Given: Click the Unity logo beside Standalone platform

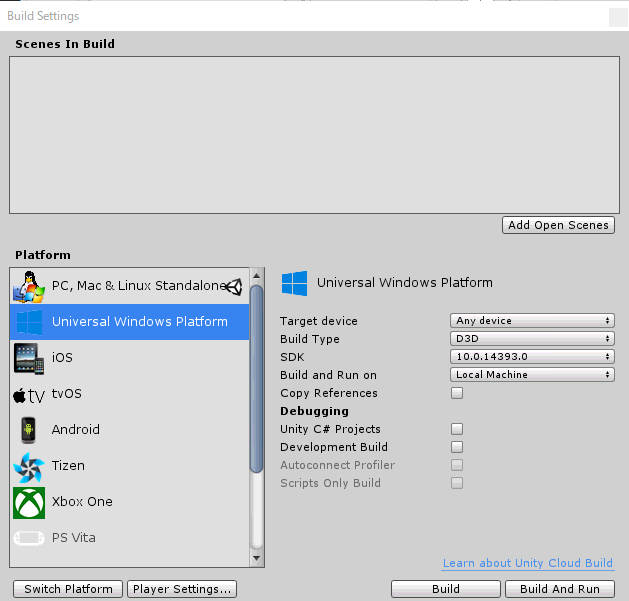Looking at the screenshot, I should pyautogui.click(x=234, y=286).
